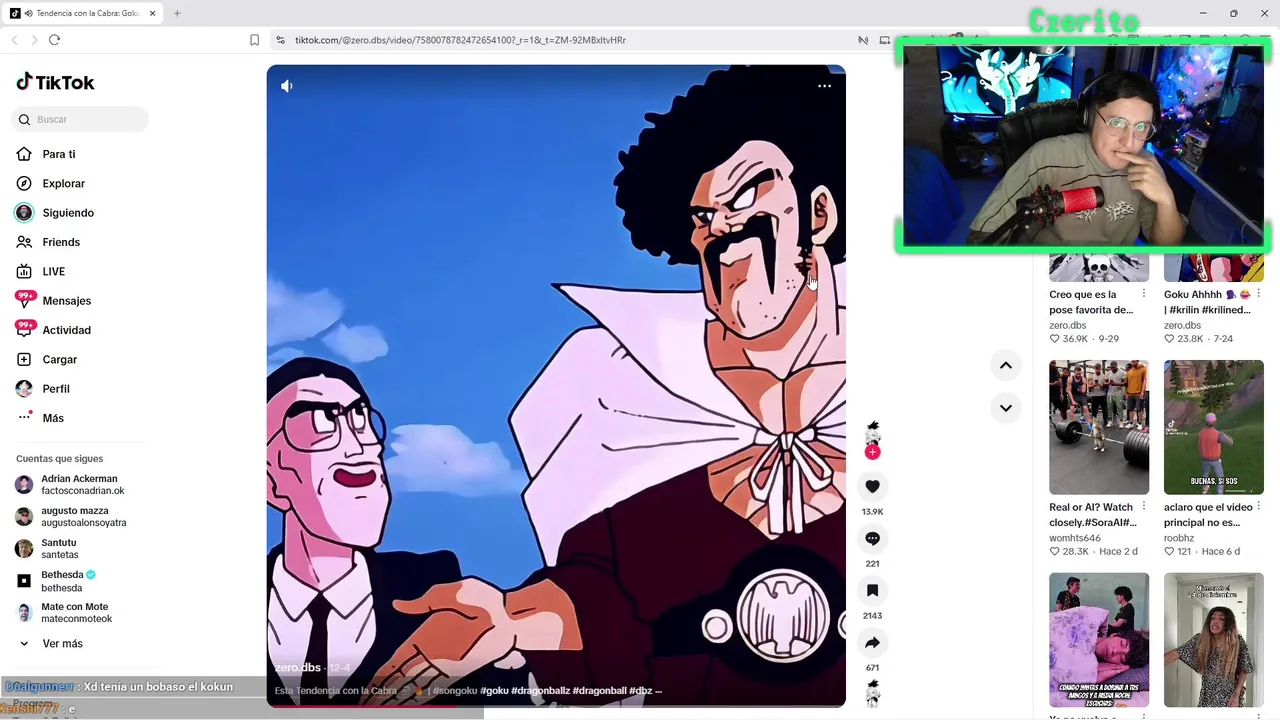
Task: Select Cargar to upload a video
Action: (59, 359)
